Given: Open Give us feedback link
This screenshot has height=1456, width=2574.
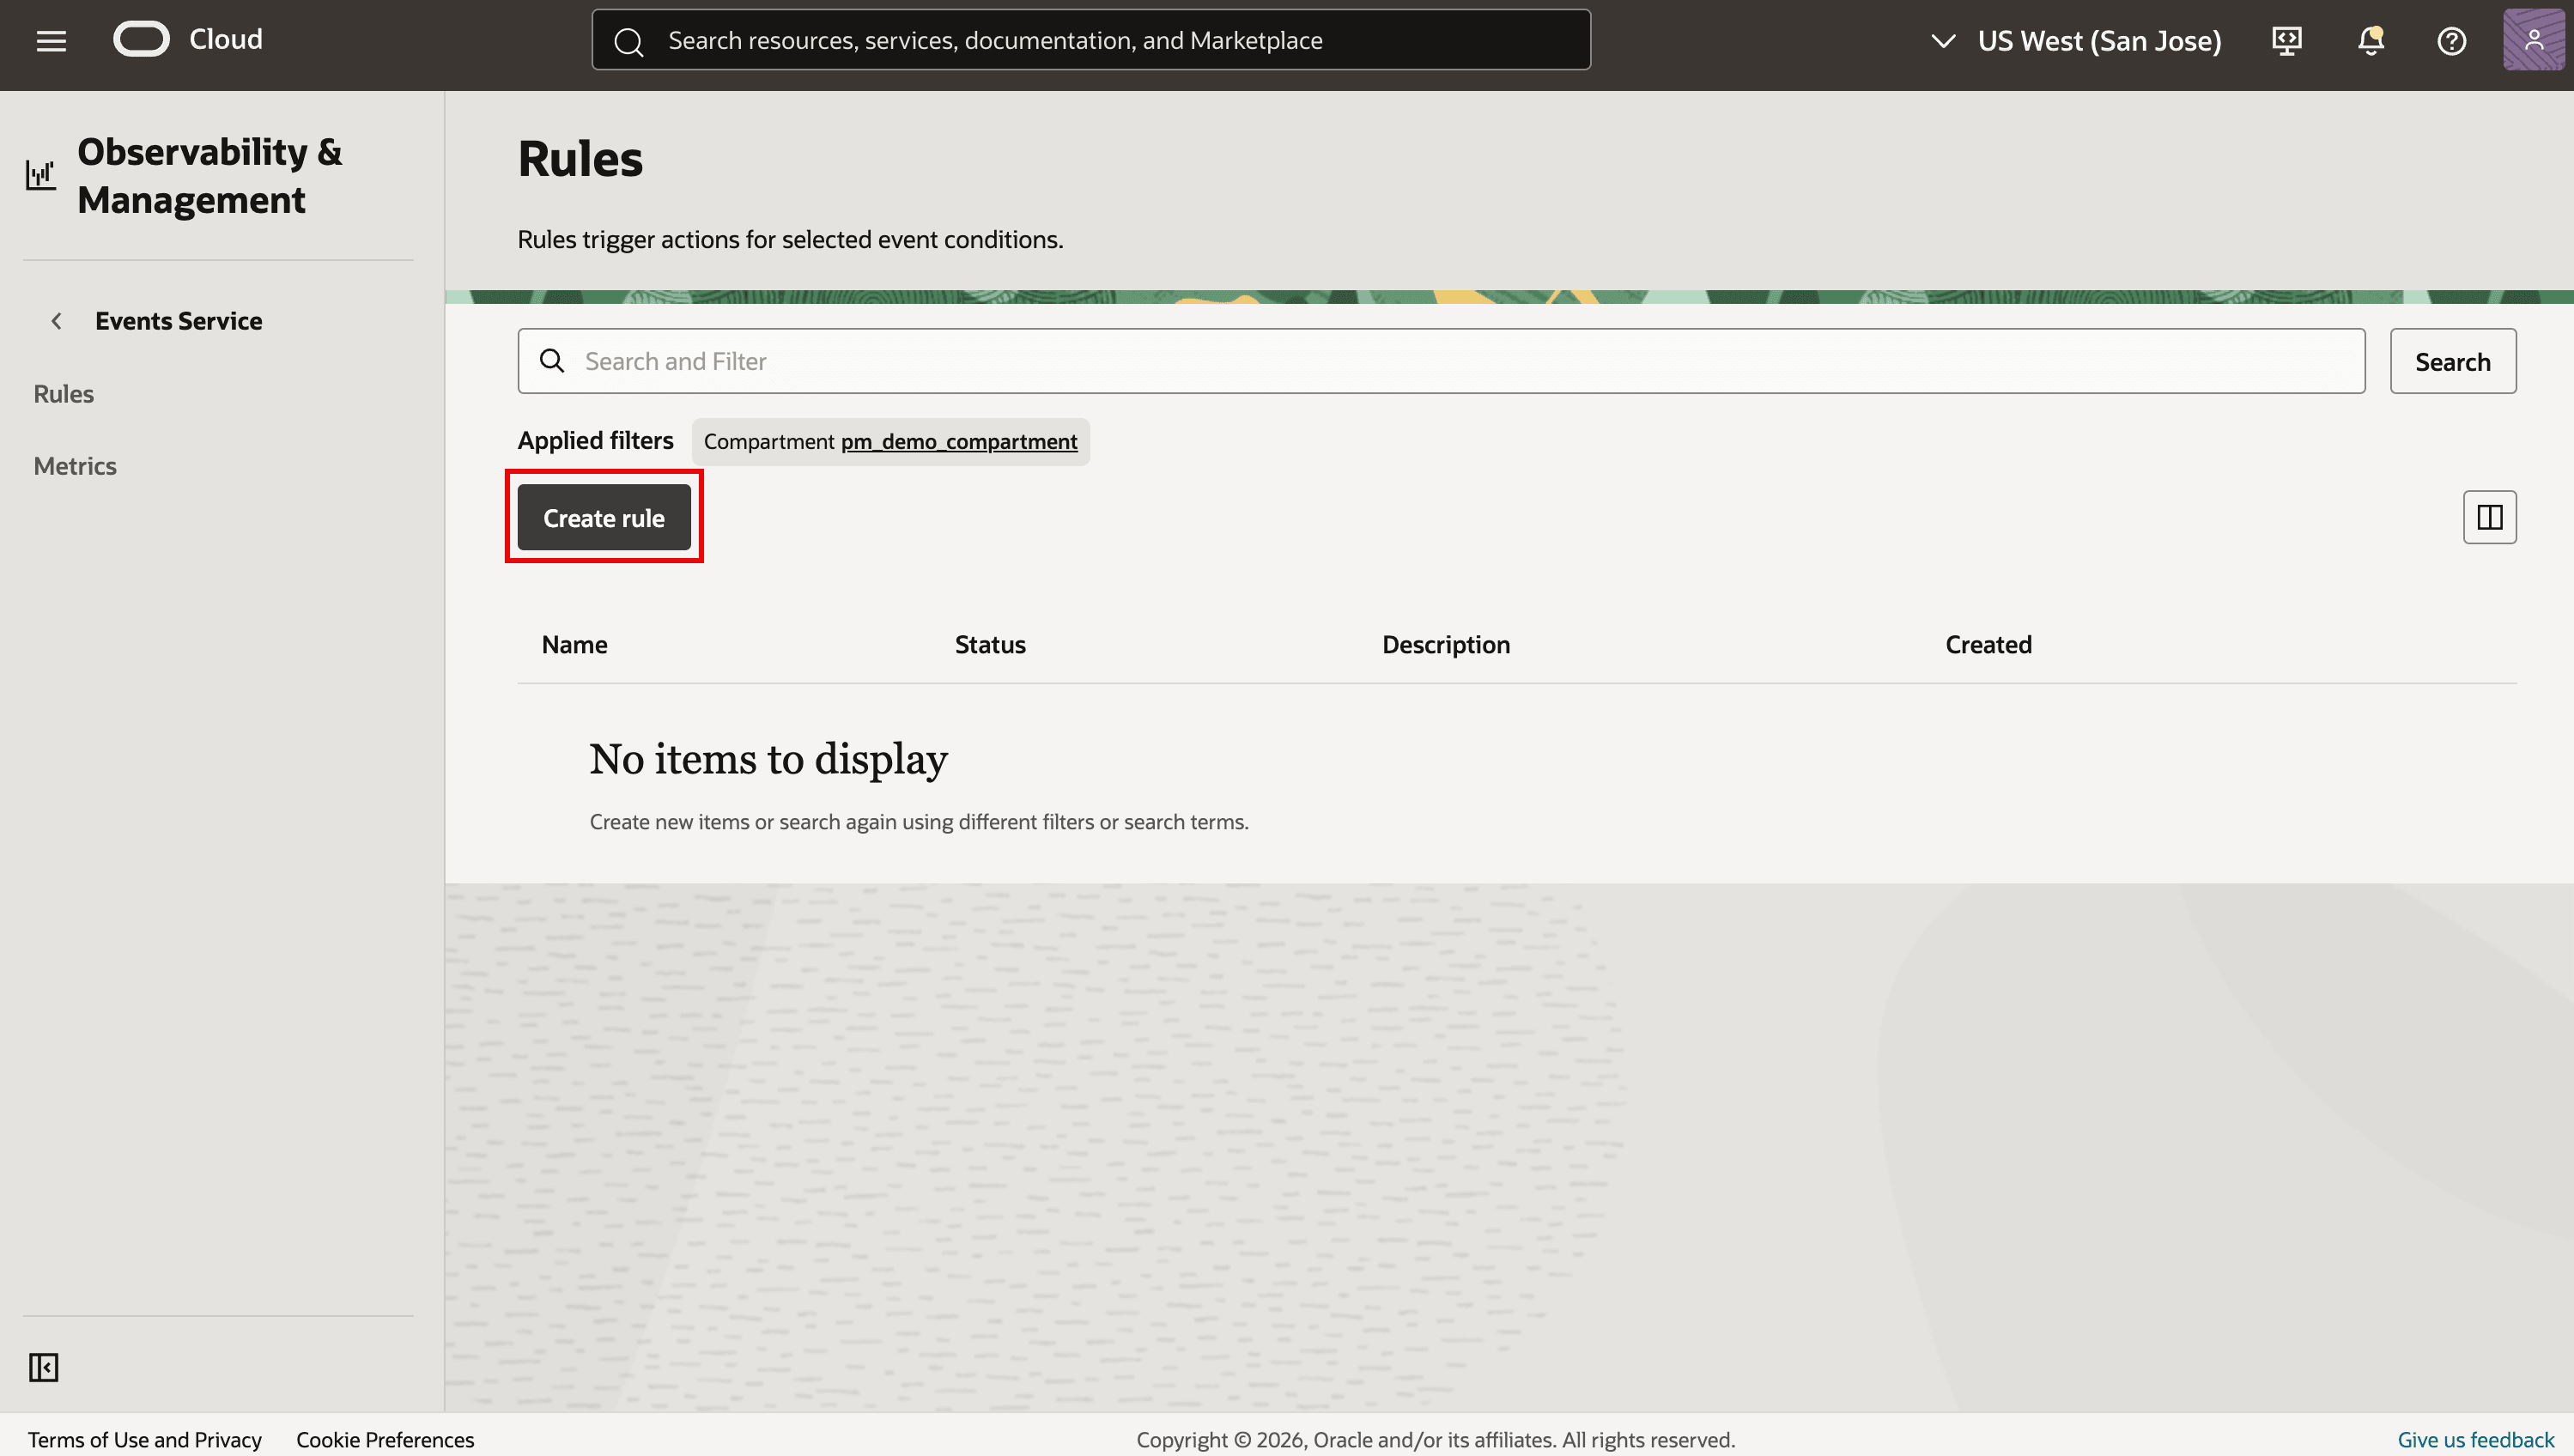Looking at the screenshot, I should coord(2475,1439).
